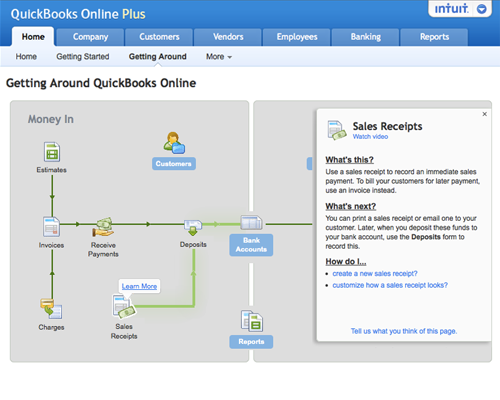Click the Estimates label text
Screen dimensions: 500x400
pos(51,170)
